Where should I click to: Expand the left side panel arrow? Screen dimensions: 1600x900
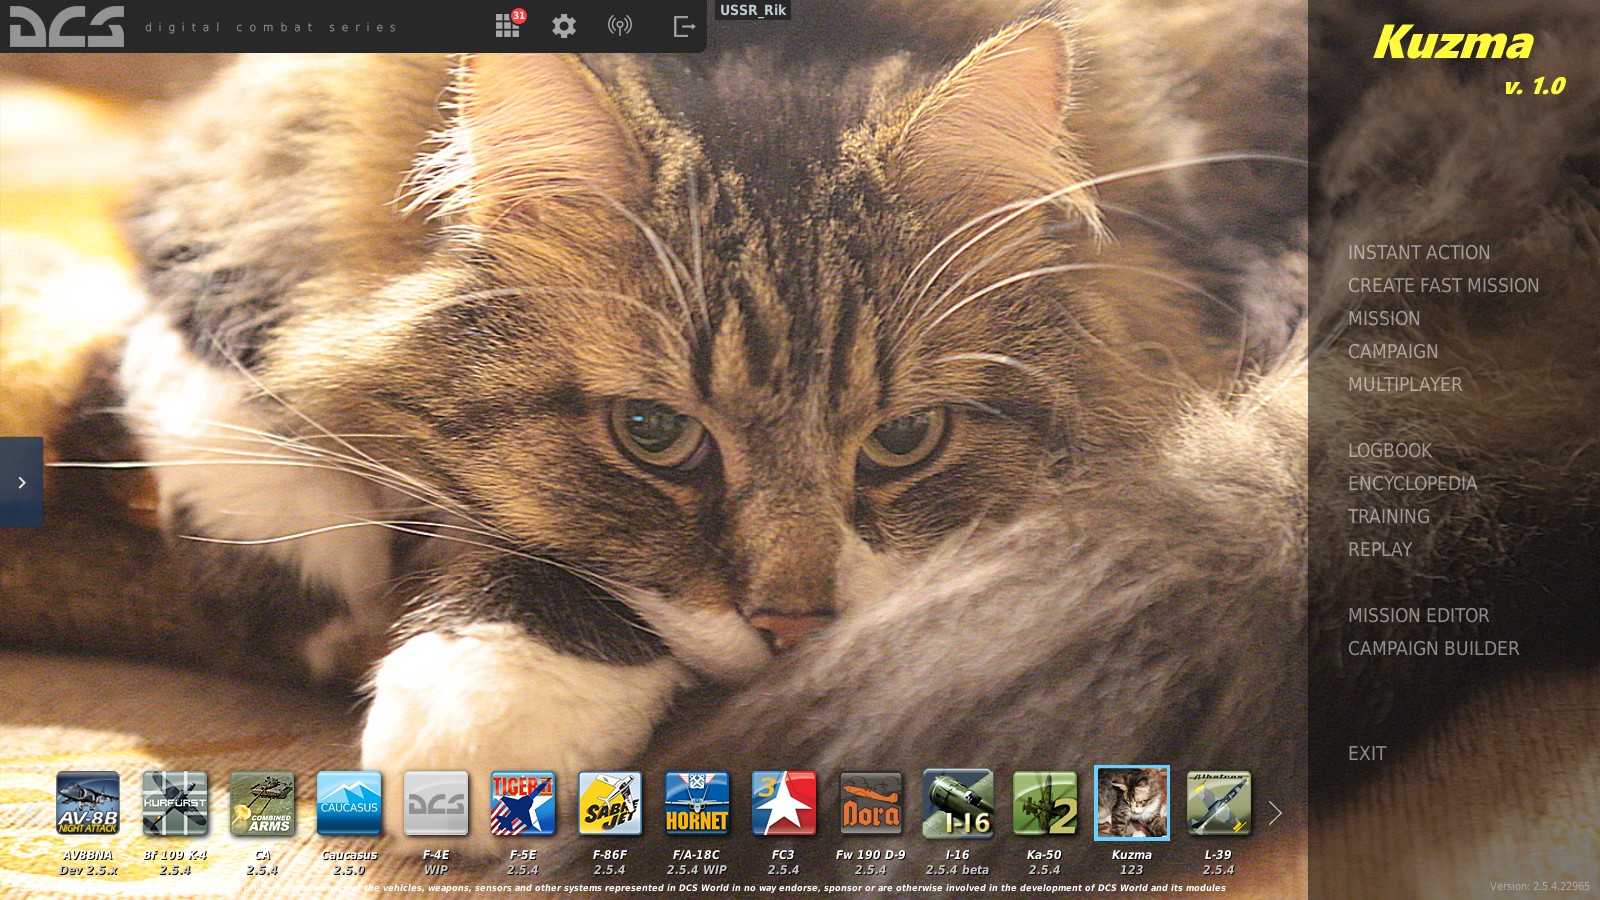point(21,482)
